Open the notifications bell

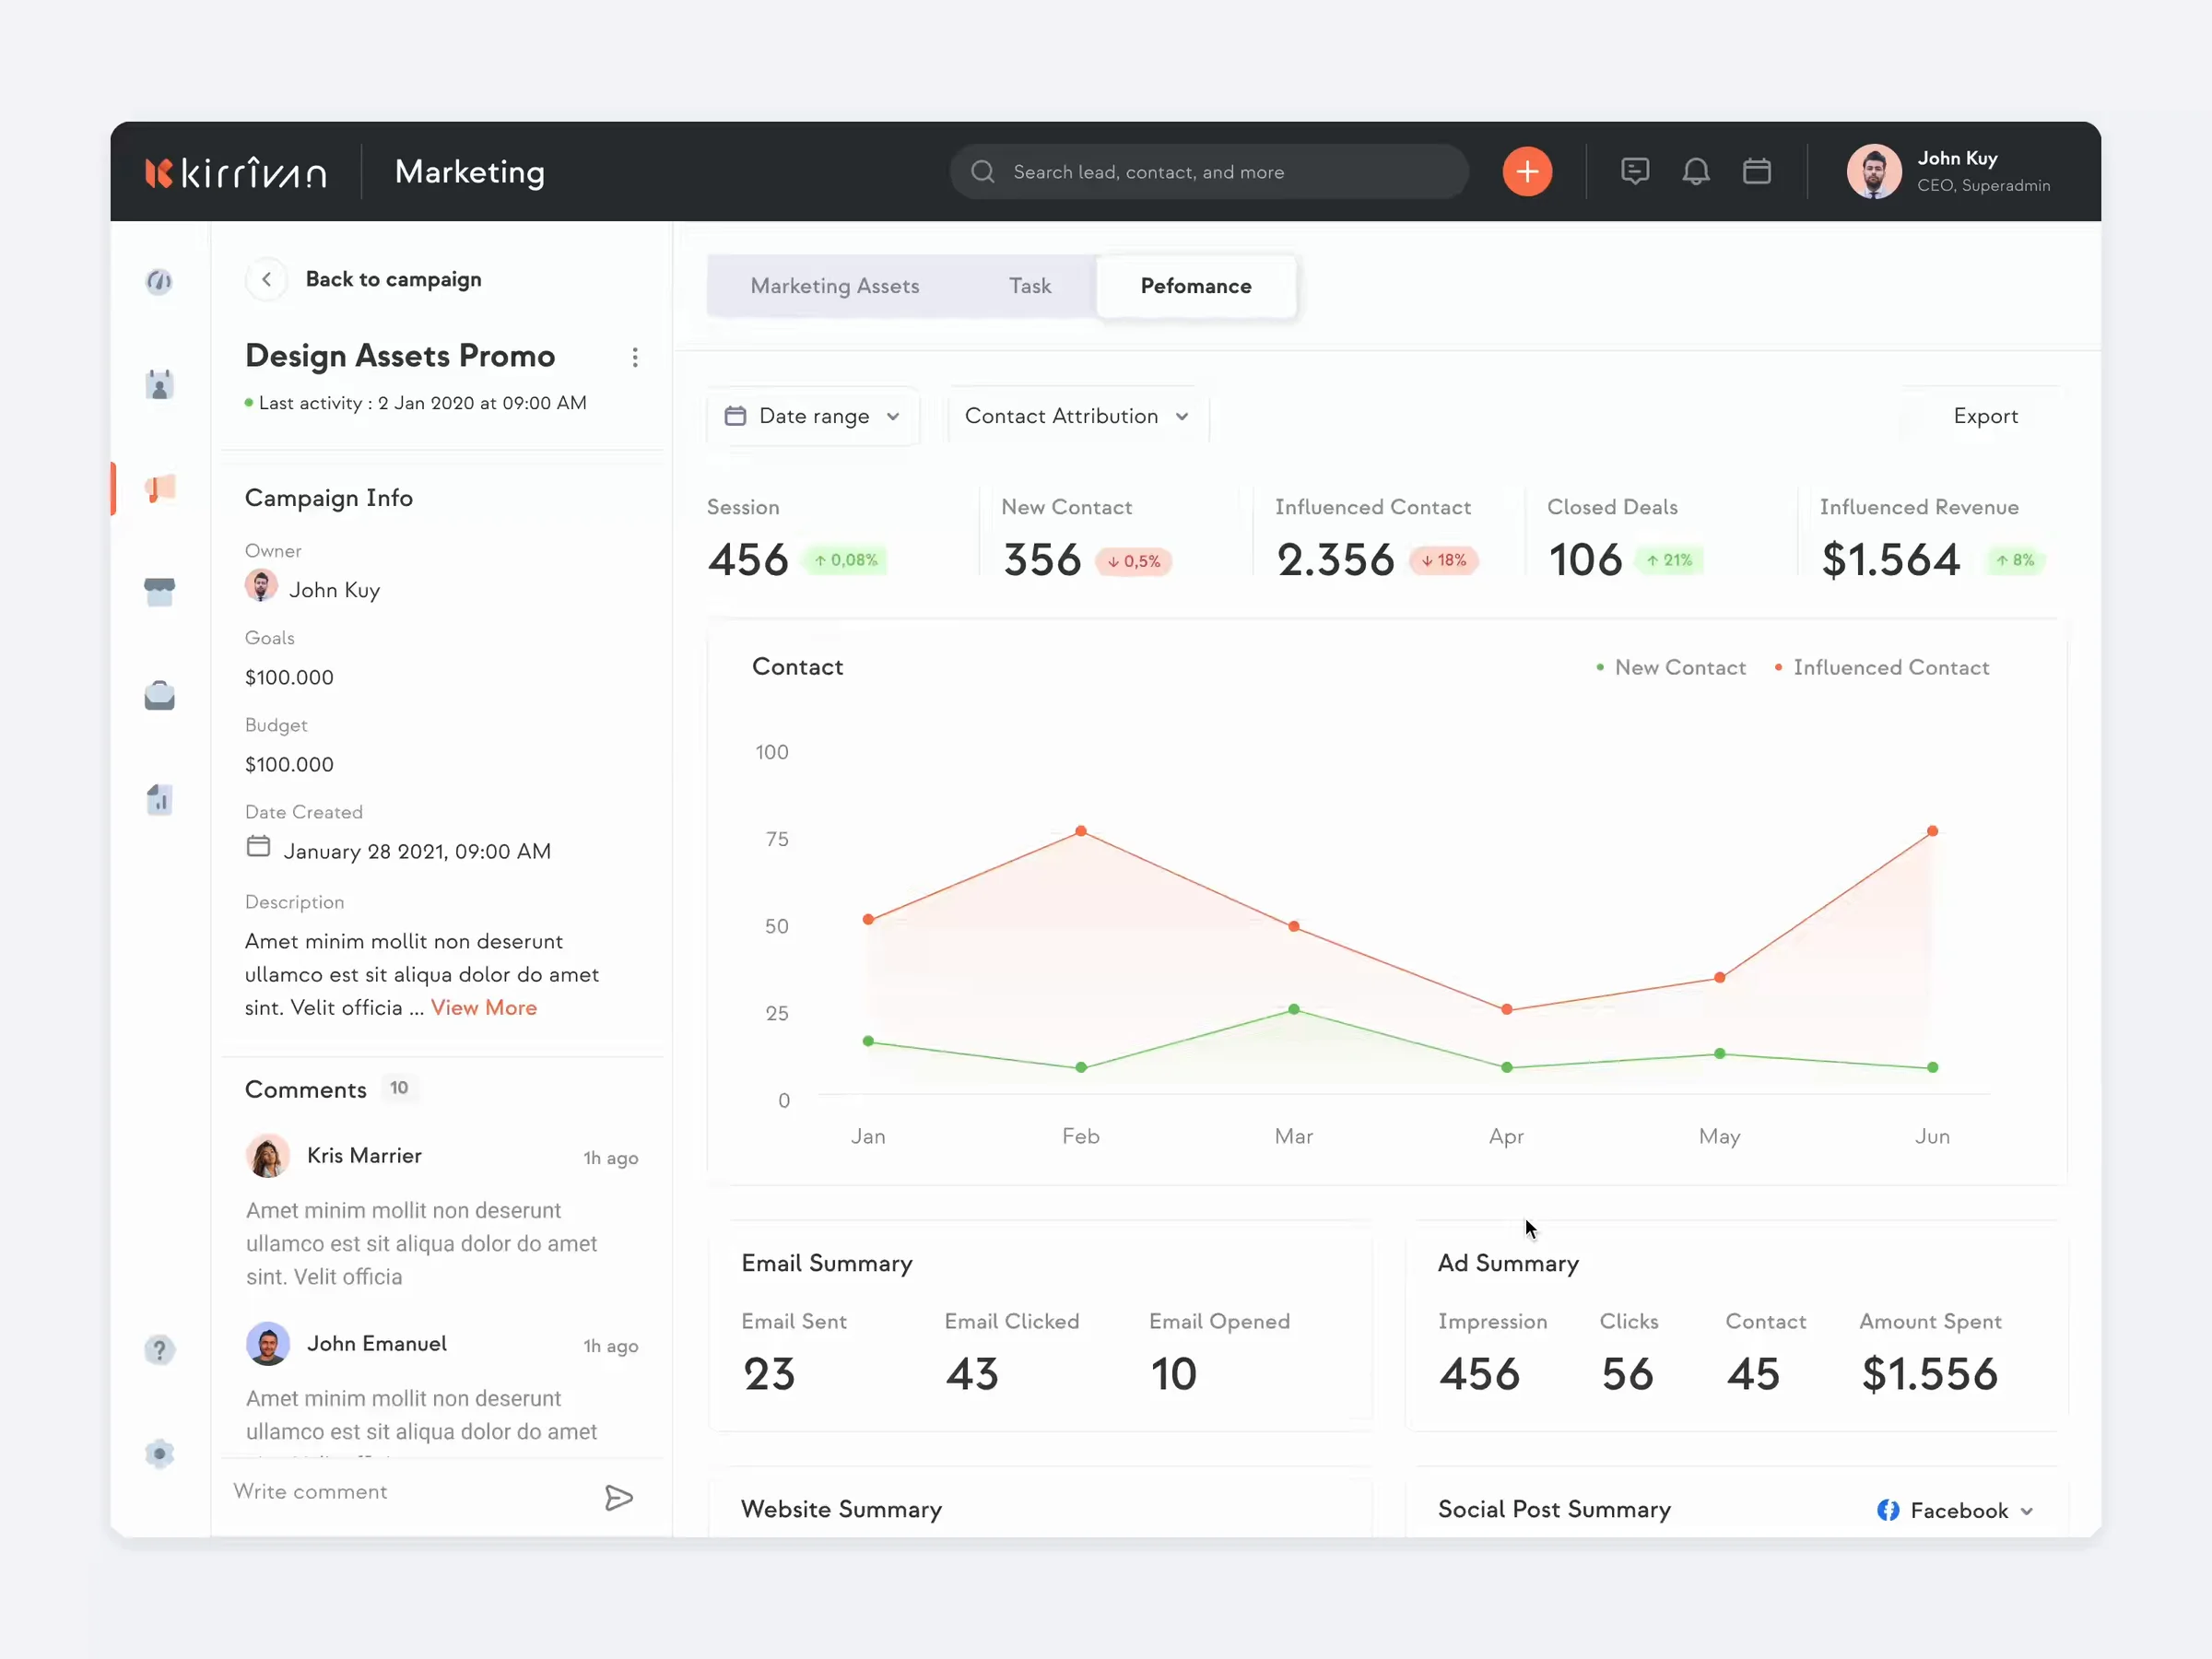(1696, 172)
